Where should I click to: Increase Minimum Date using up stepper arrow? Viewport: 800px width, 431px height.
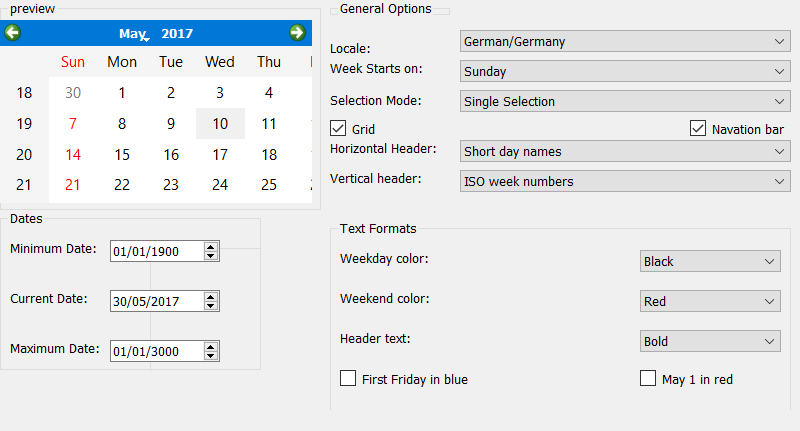(x=210, y=247)
